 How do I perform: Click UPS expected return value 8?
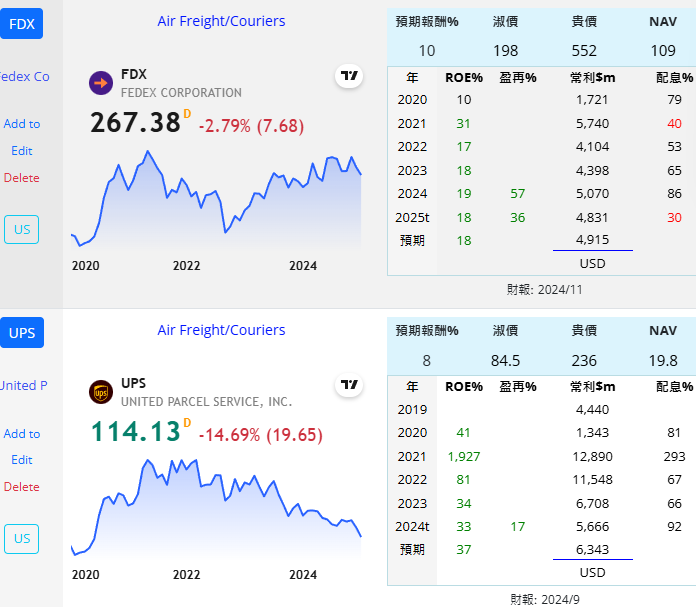point(427,361)
